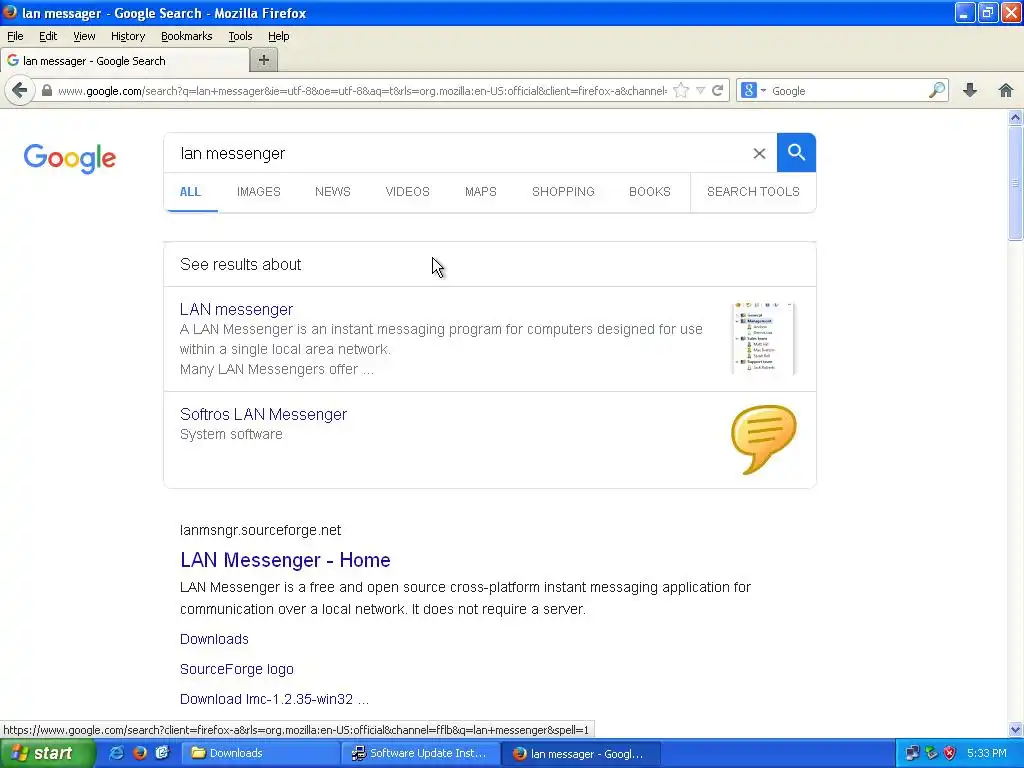
Task: Switch to the BOOKS results tab
Action: (x=650, y=191)
